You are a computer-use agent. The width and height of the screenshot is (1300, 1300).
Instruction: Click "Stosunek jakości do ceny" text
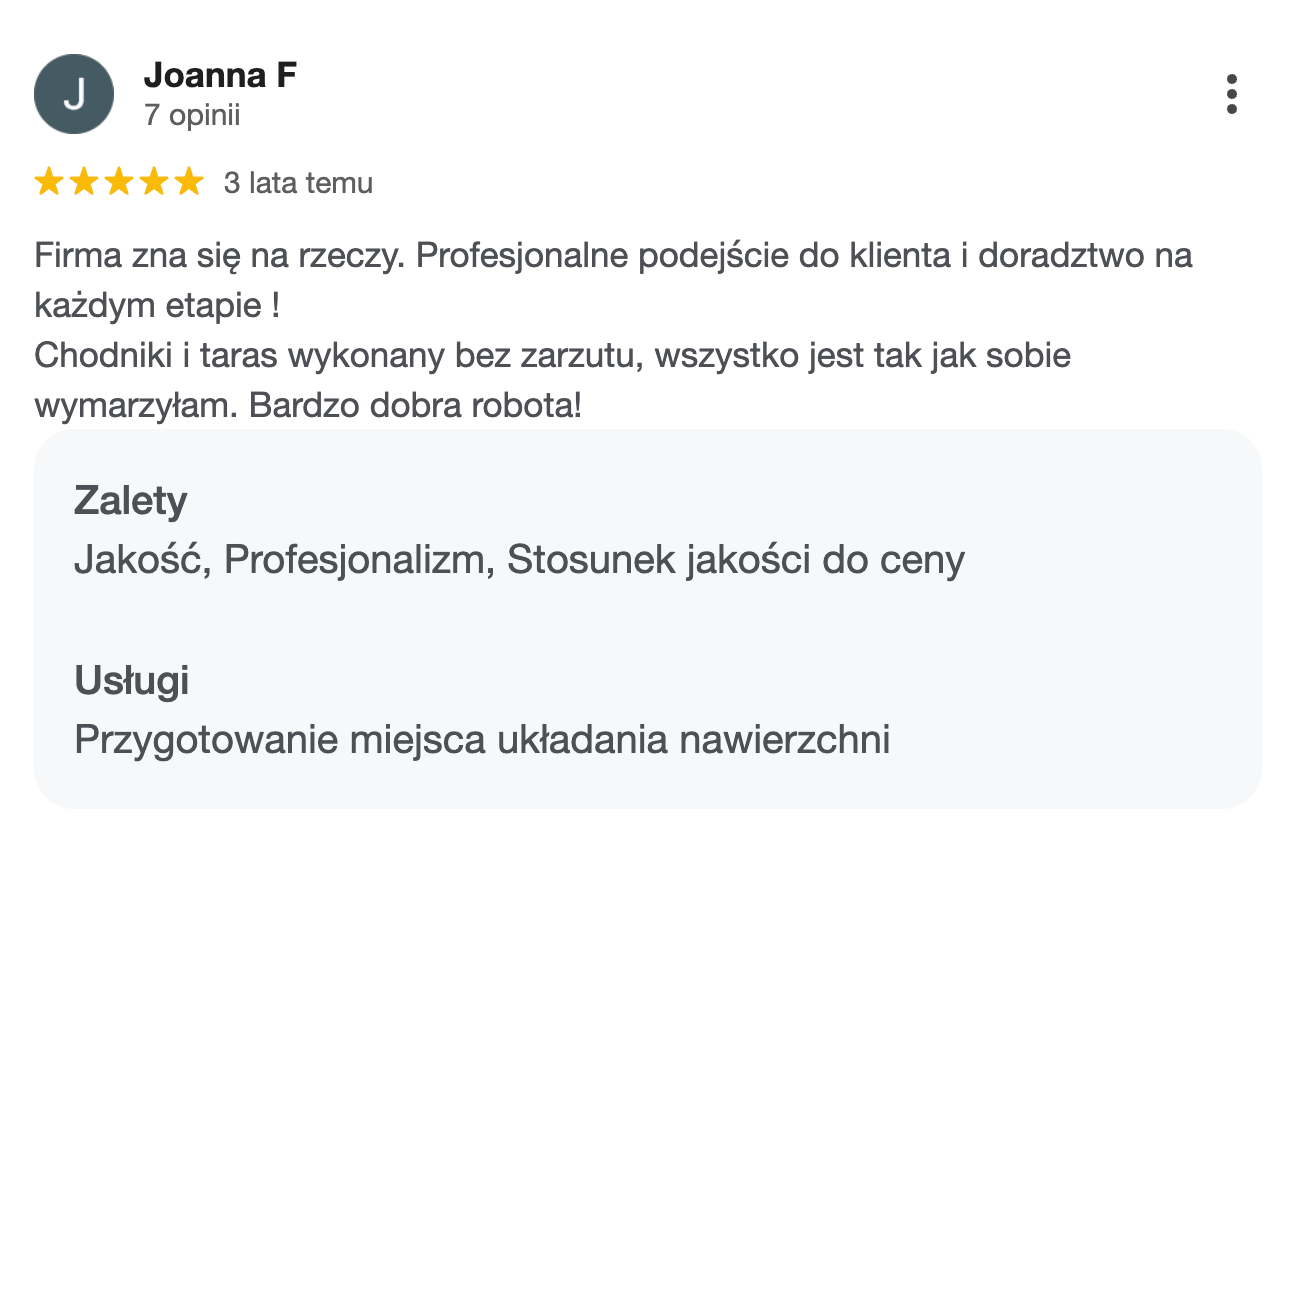735,560
